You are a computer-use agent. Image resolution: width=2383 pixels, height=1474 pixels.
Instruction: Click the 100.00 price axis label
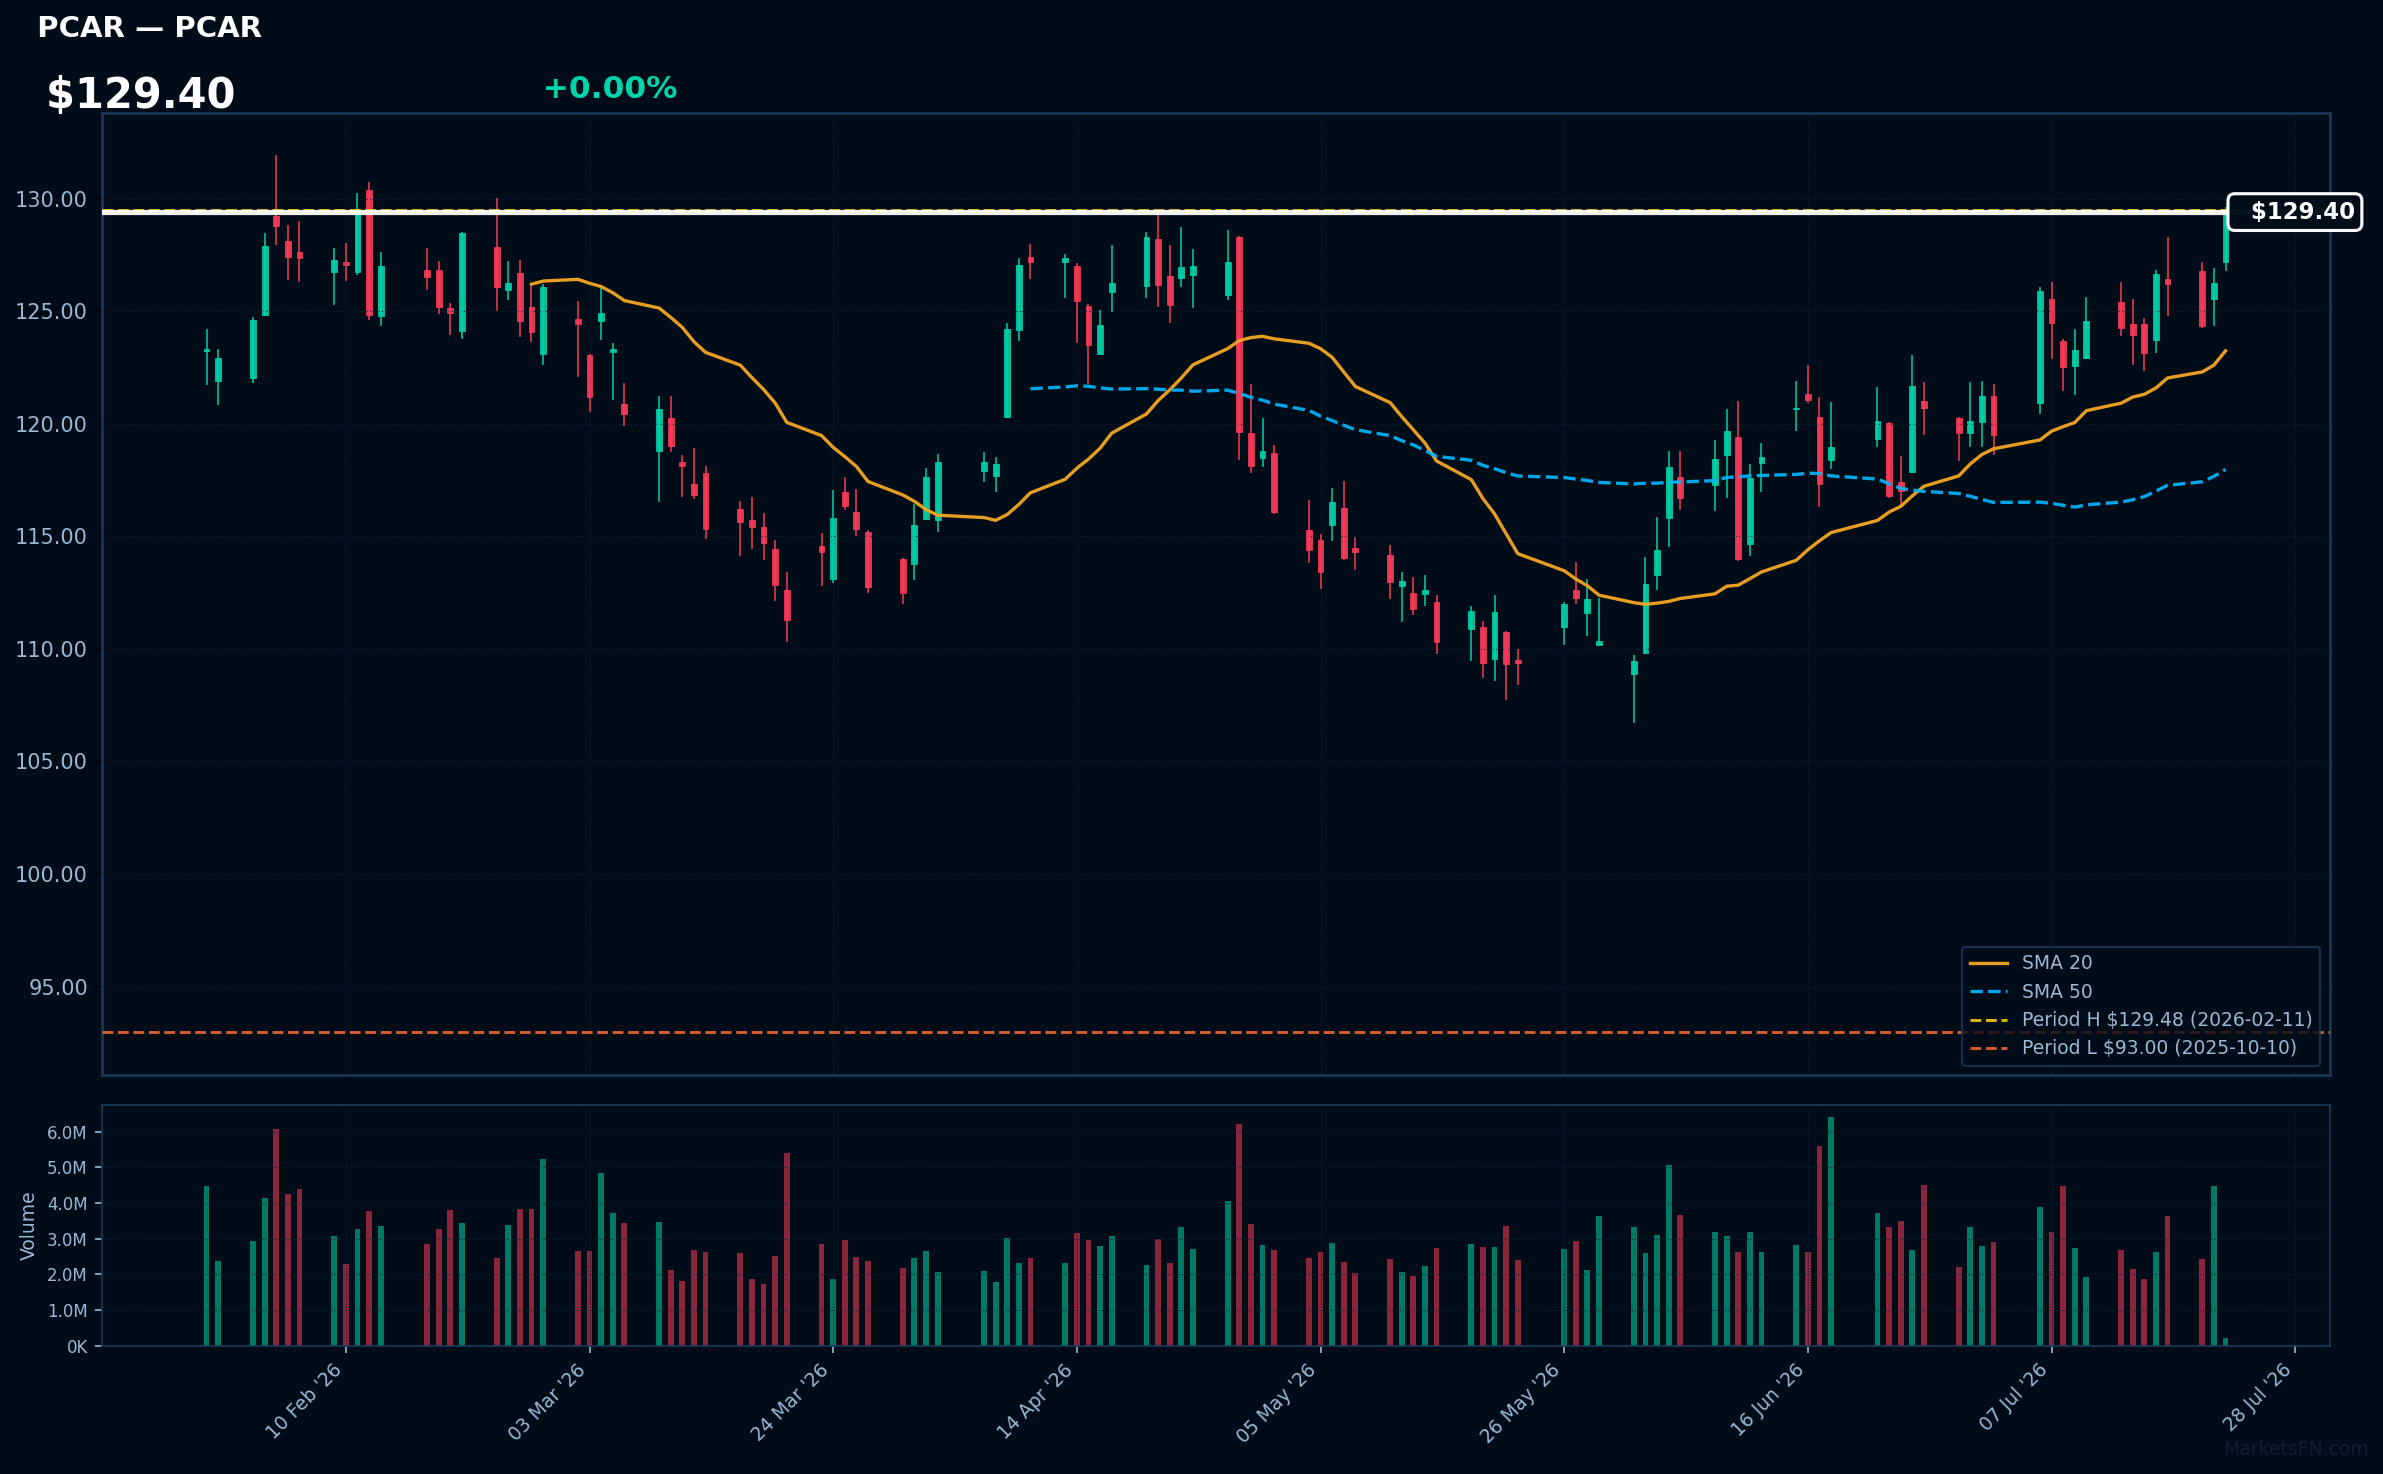coord(51,875)
